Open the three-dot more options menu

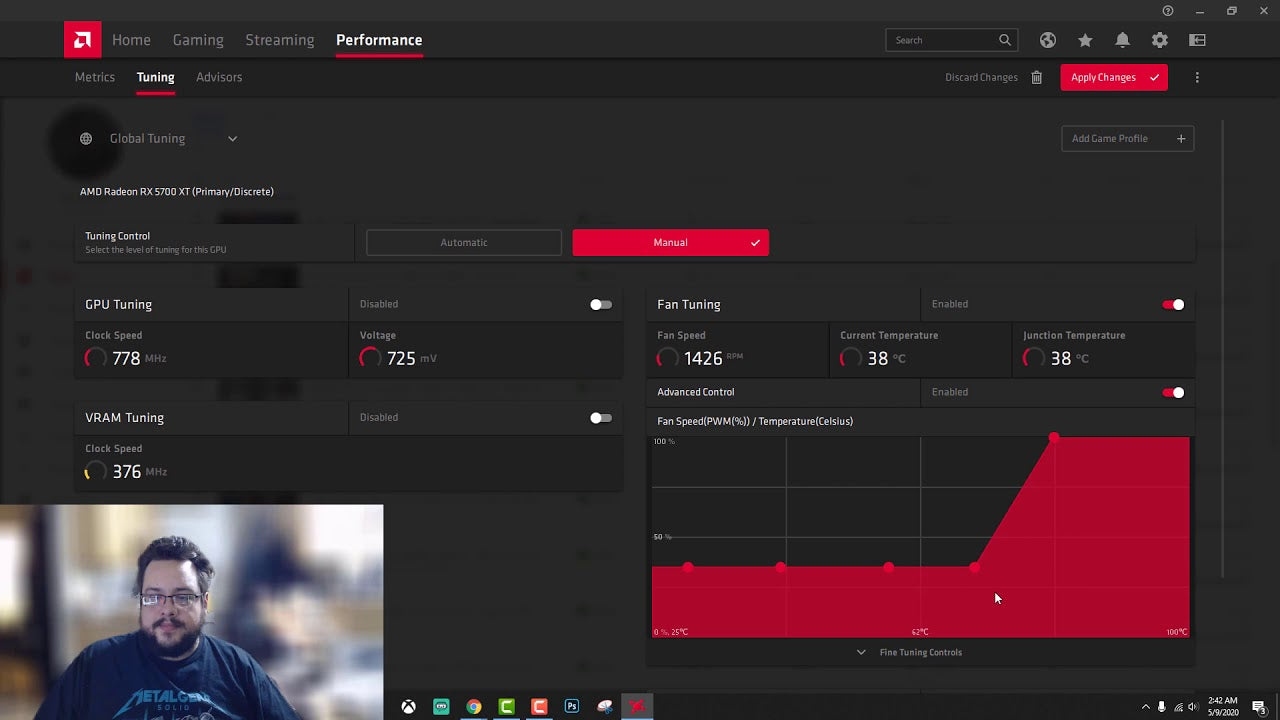(1196, 77)
